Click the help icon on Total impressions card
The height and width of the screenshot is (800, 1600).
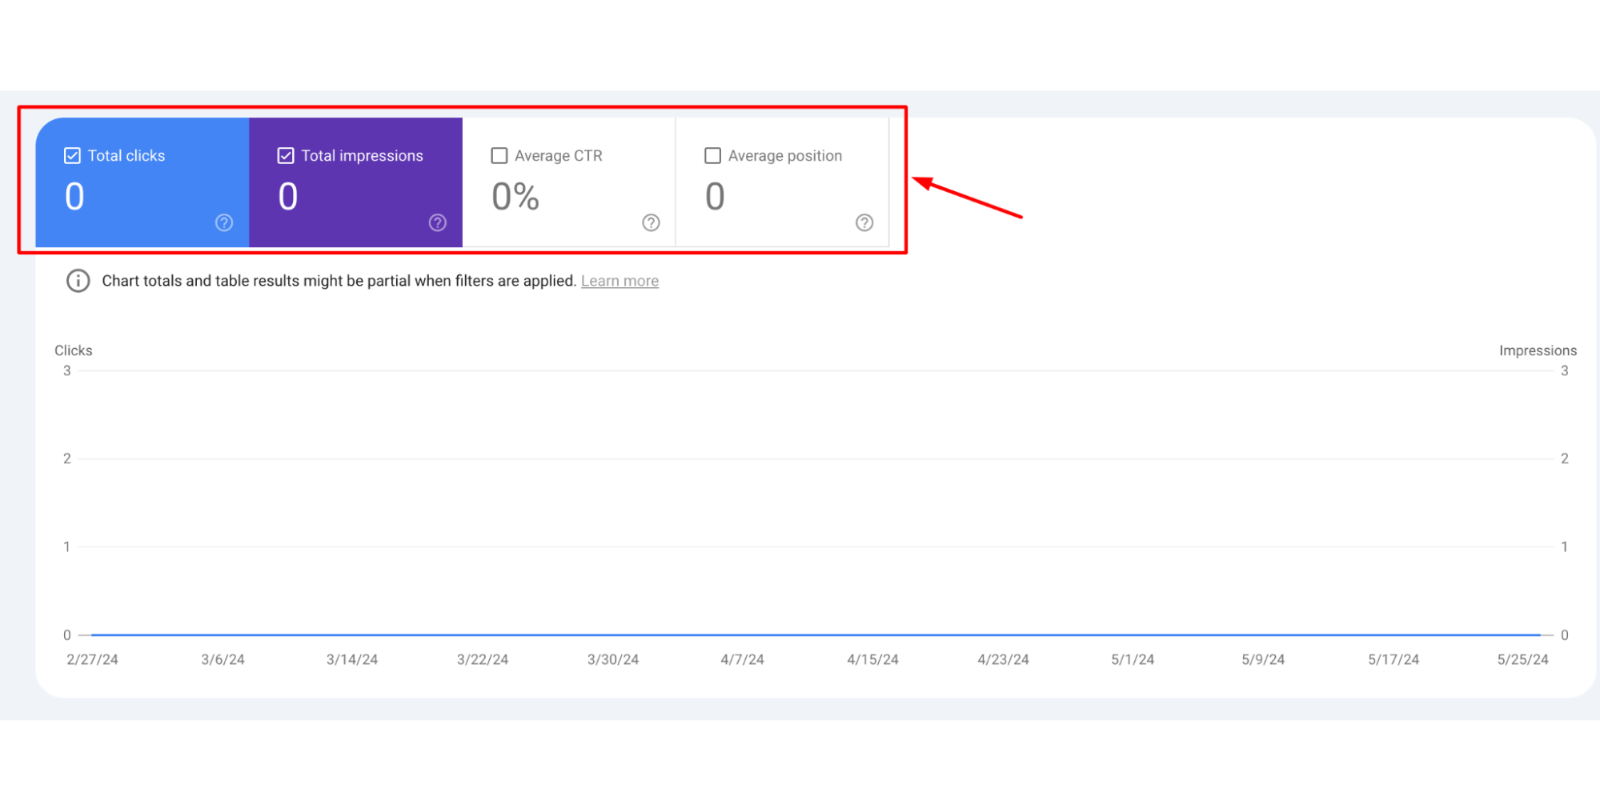pos(437,223)
